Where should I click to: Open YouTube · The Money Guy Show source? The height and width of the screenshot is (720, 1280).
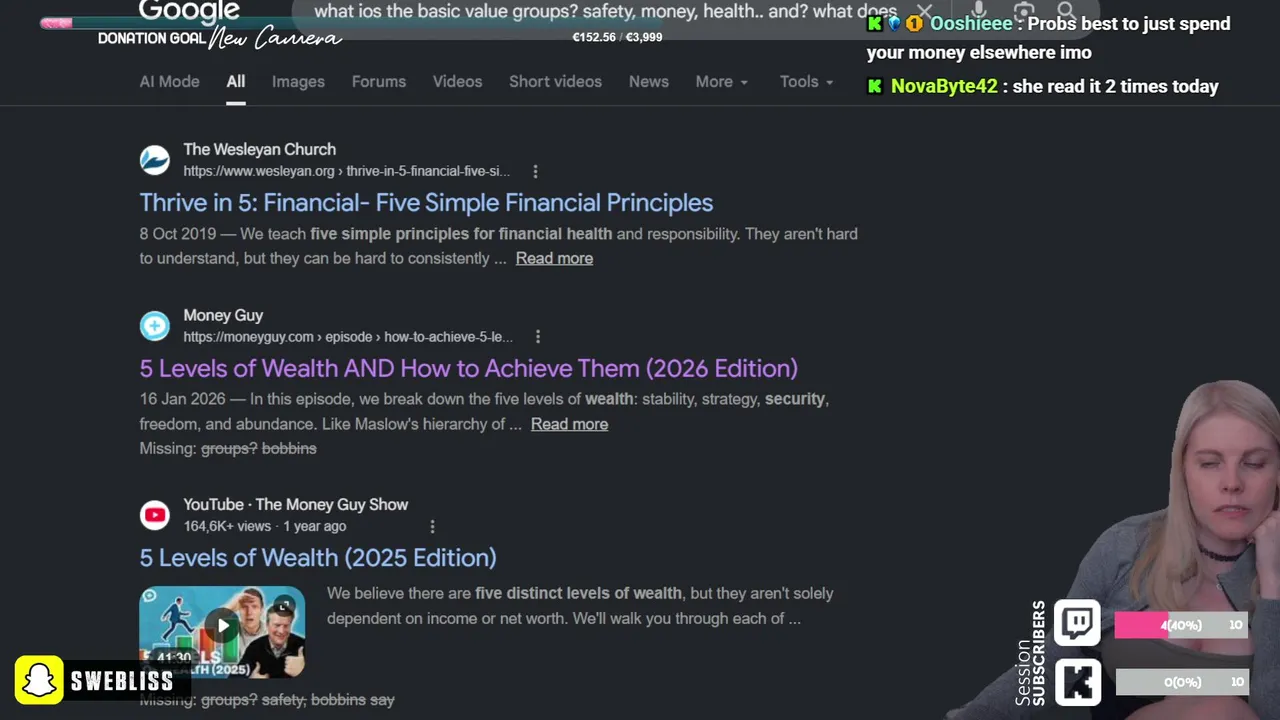pos(295,505)
